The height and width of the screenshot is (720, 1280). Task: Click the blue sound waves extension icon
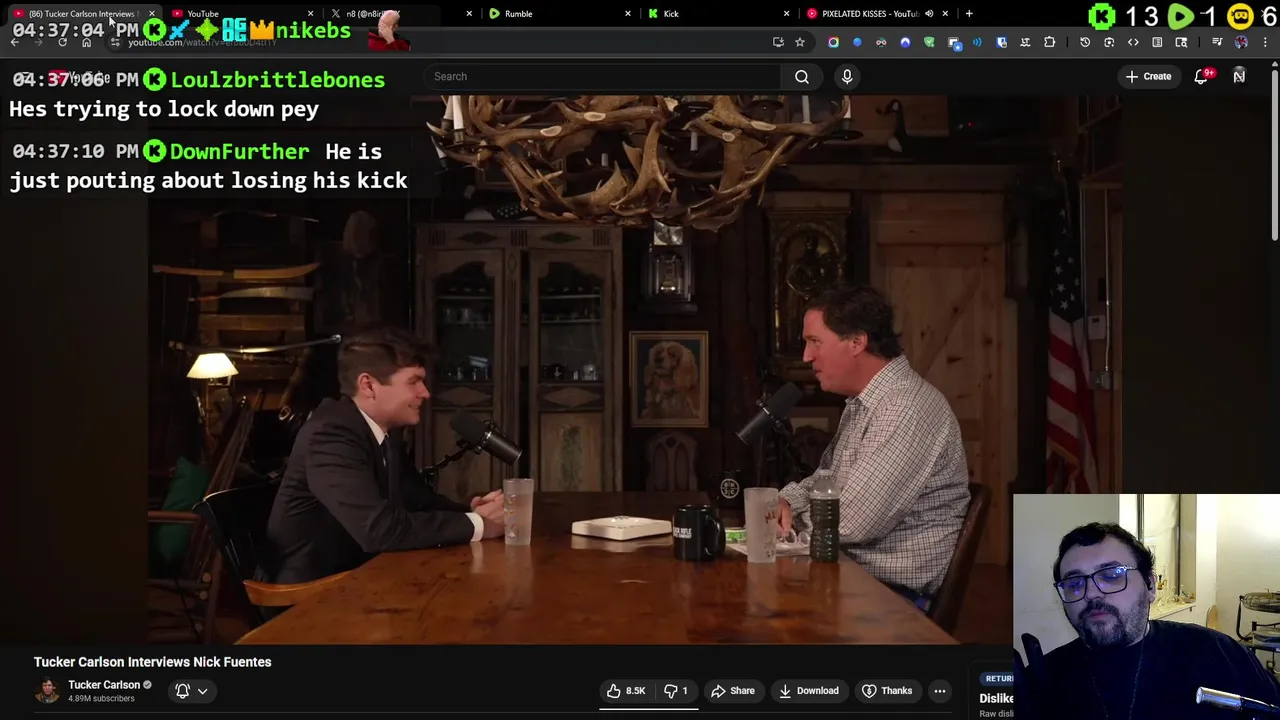977,42
